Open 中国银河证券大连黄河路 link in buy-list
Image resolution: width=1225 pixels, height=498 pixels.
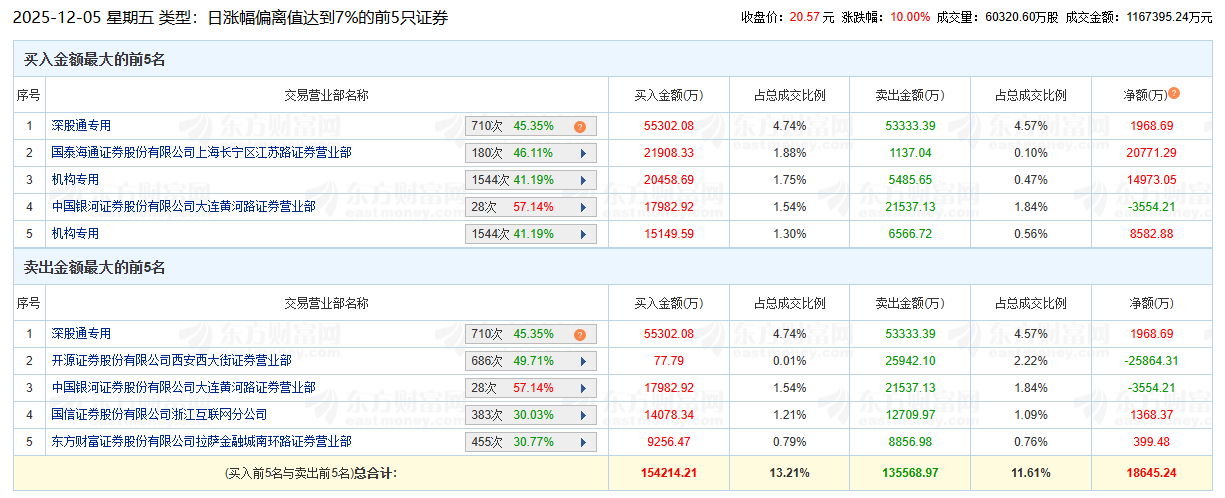(183, 207)
